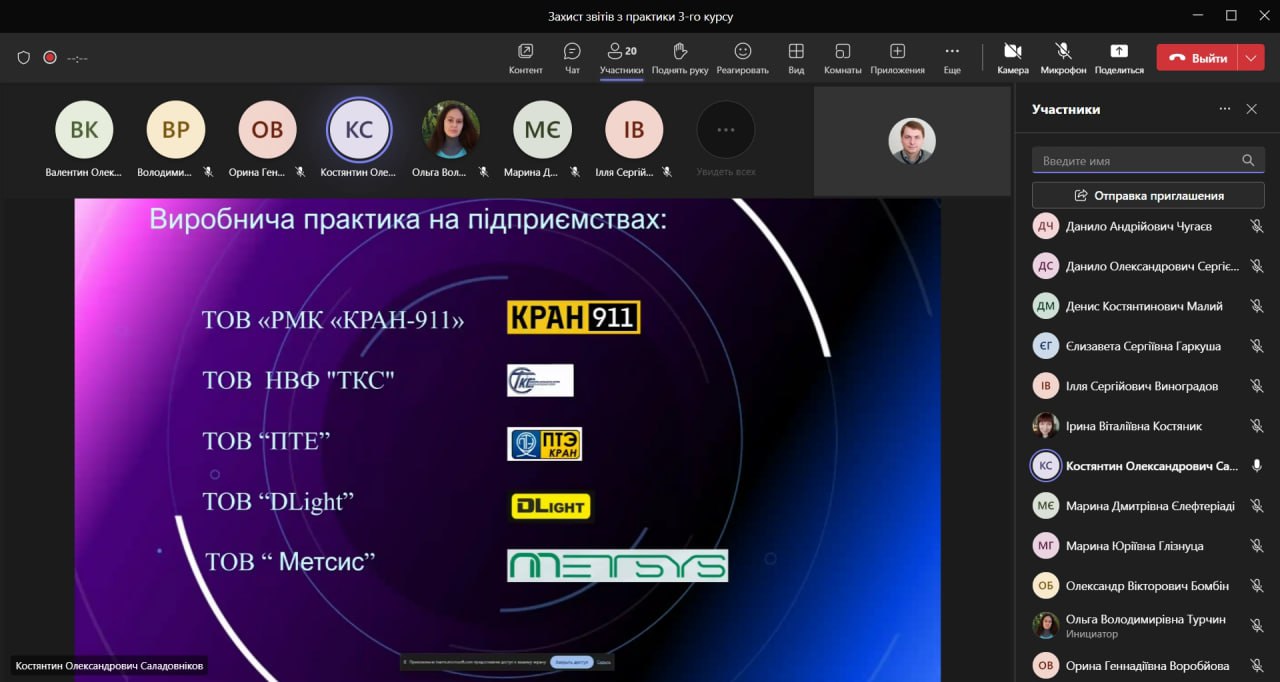Click the search magnifier icon

point(1248,160)
